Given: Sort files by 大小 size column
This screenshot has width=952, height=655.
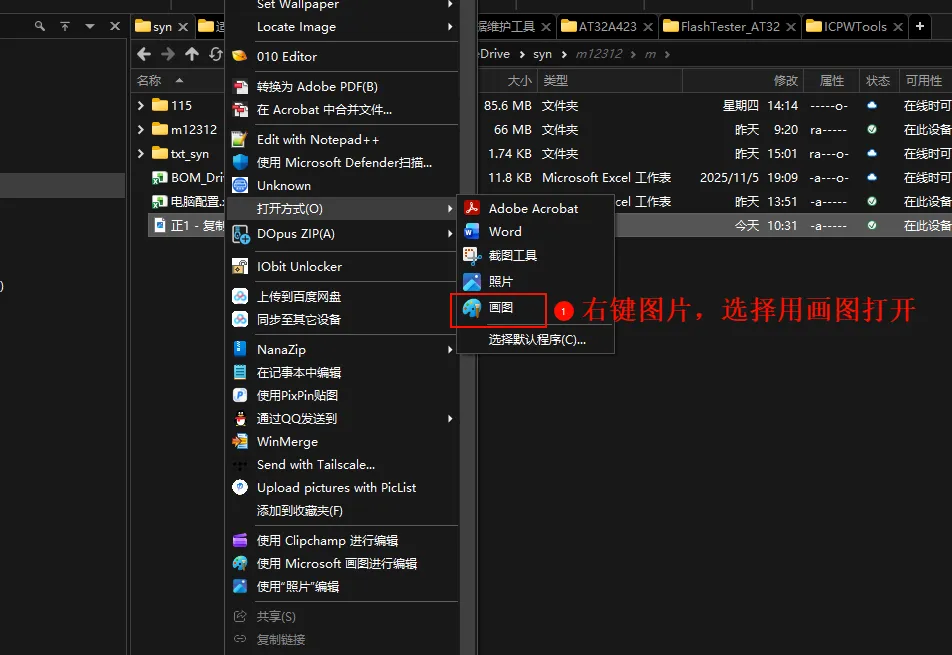Looking at the screenshot, I should [x=519, y=80].
